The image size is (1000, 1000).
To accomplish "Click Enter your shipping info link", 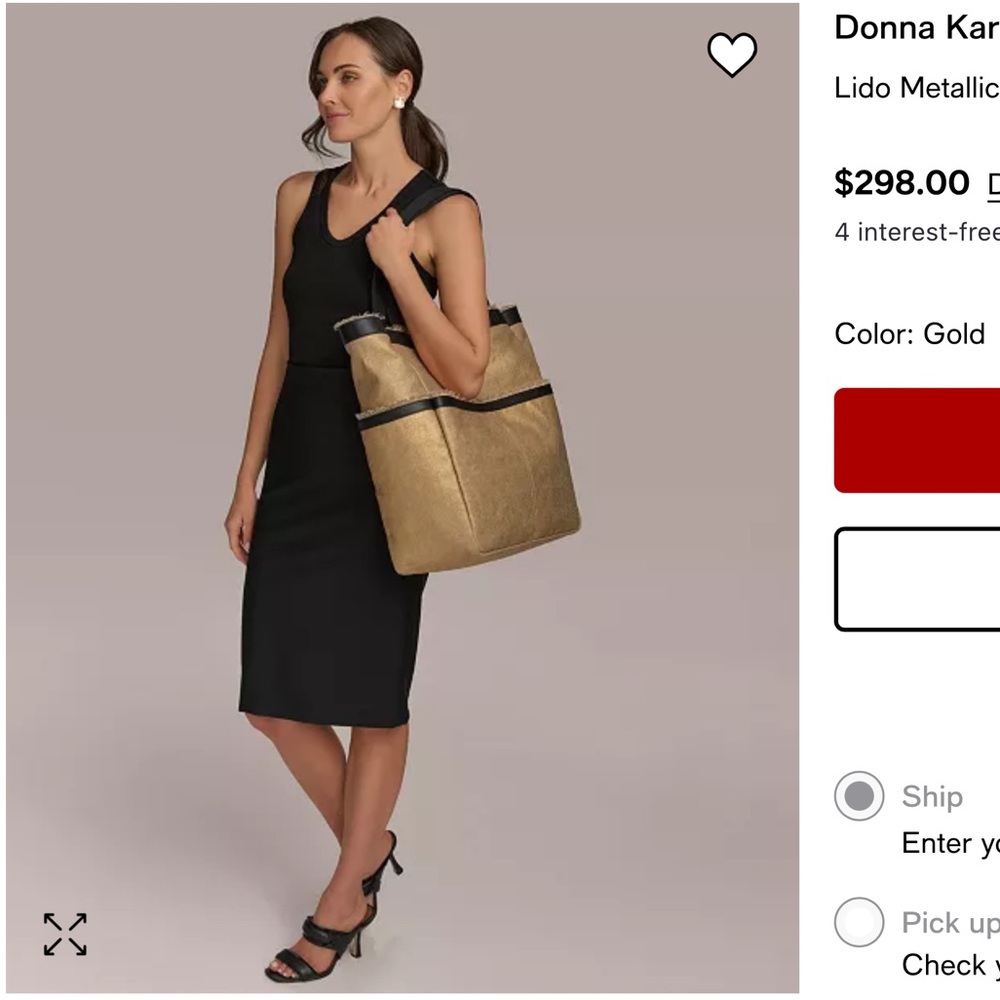I will 948,843.
